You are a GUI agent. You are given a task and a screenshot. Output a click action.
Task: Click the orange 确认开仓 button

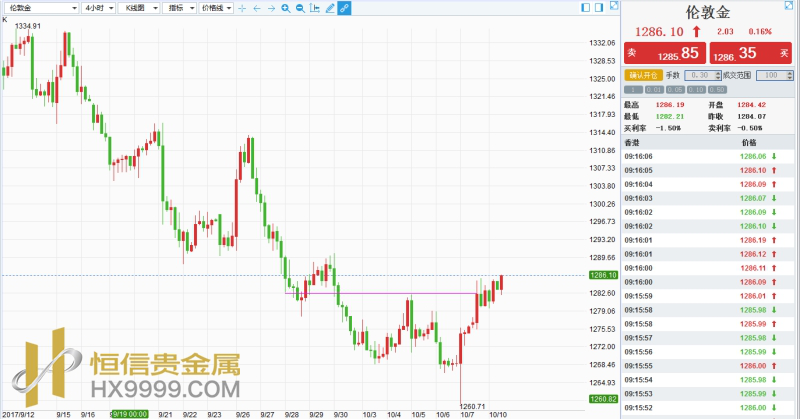point(644,75)
